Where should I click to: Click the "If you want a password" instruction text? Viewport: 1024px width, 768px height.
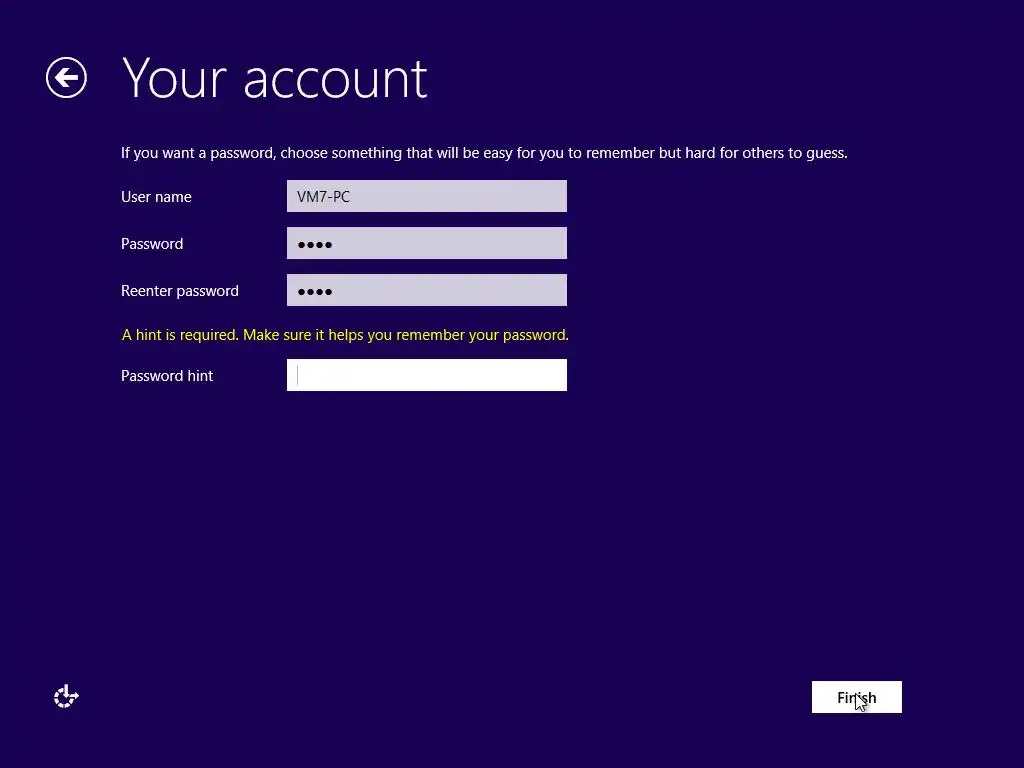[484, 153]
